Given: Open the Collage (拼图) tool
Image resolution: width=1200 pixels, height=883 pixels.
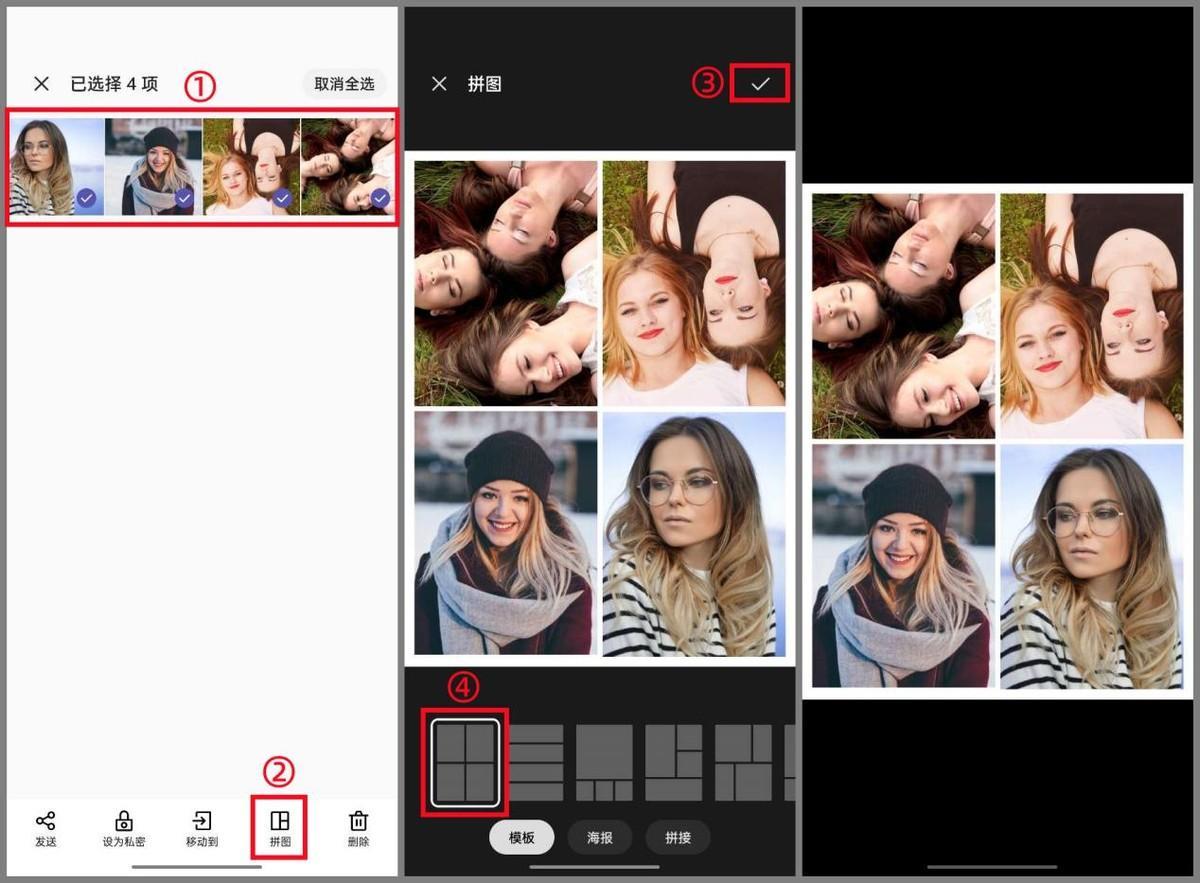Looking at the screenshot, I should pyautogui.click(x=280, y=828).
